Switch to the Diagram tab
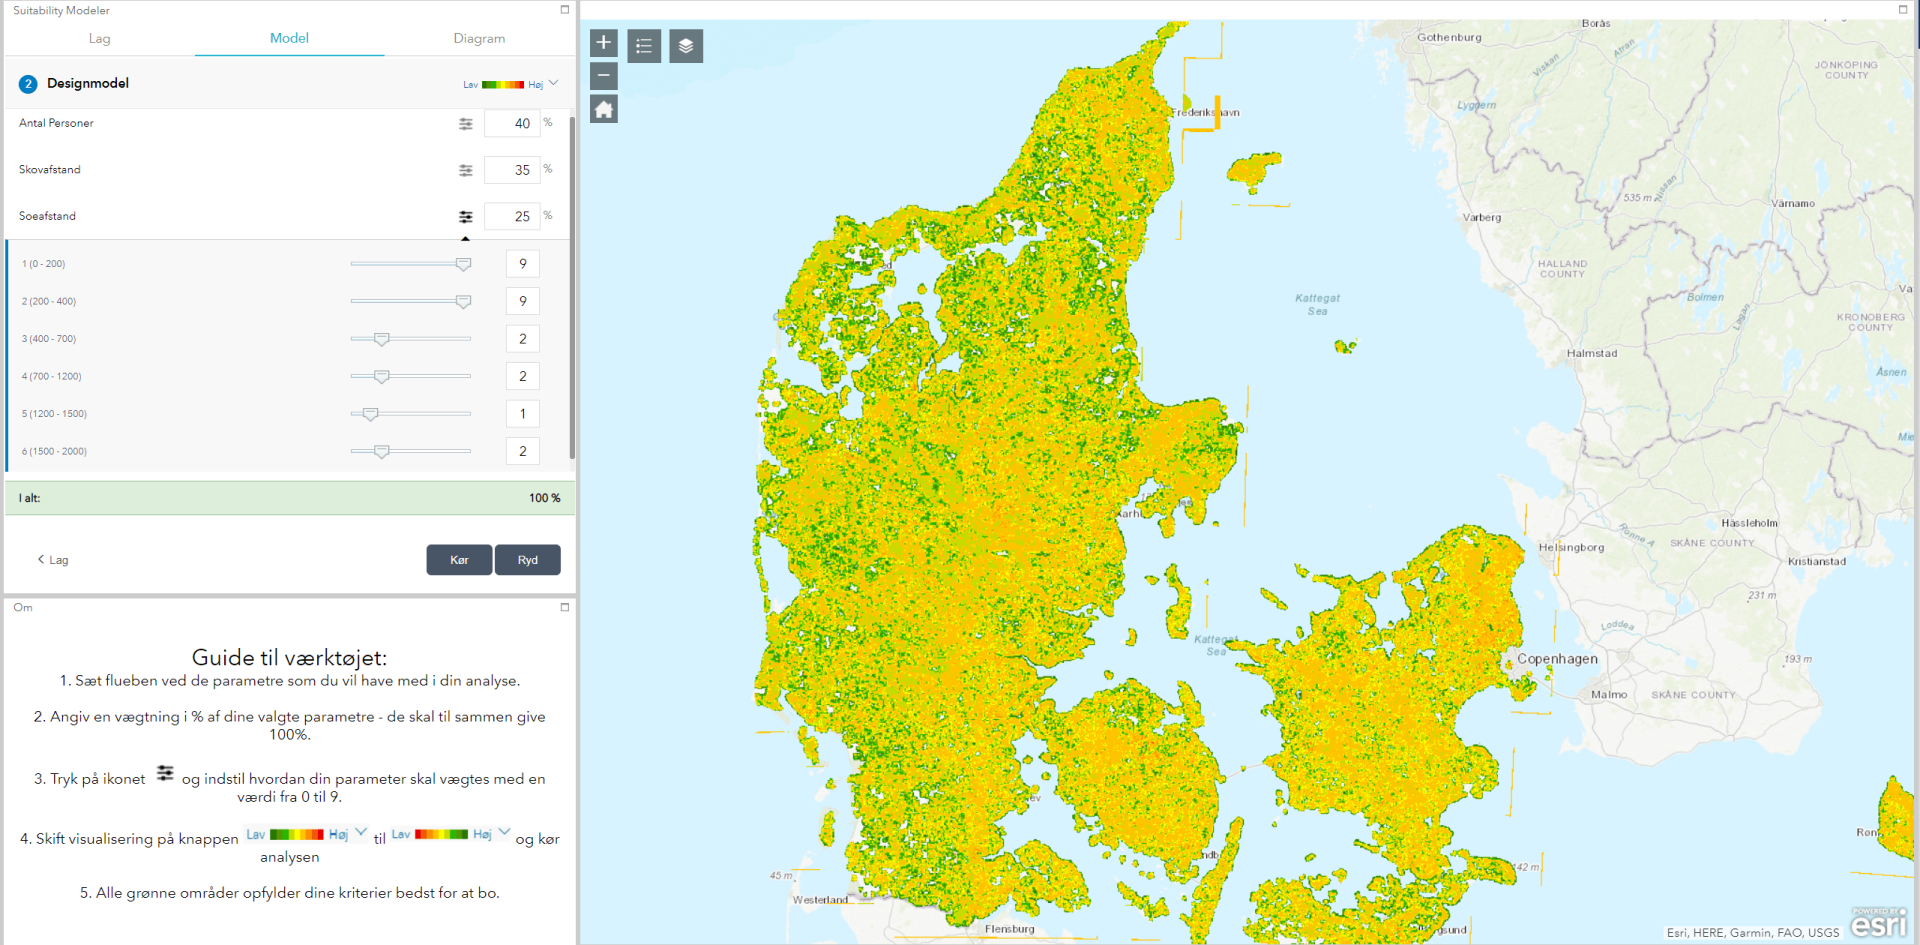 [x=479, y=39]
